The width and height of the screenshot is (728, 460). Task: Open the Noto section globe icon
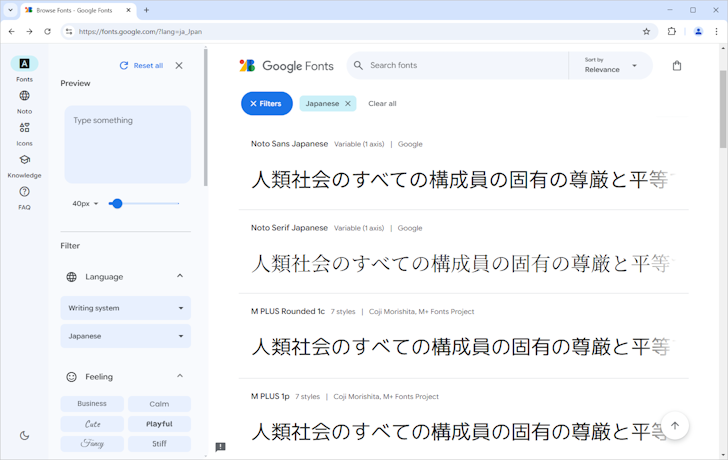24,96
